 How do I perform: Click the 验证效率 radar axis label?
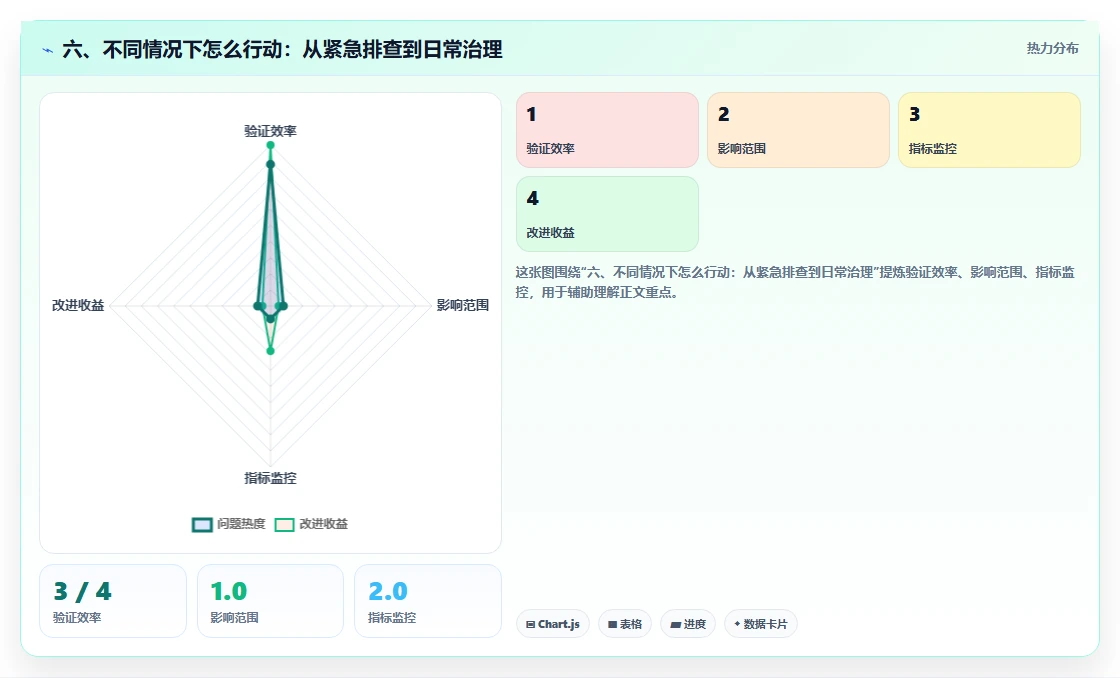(x=270, y=131)
